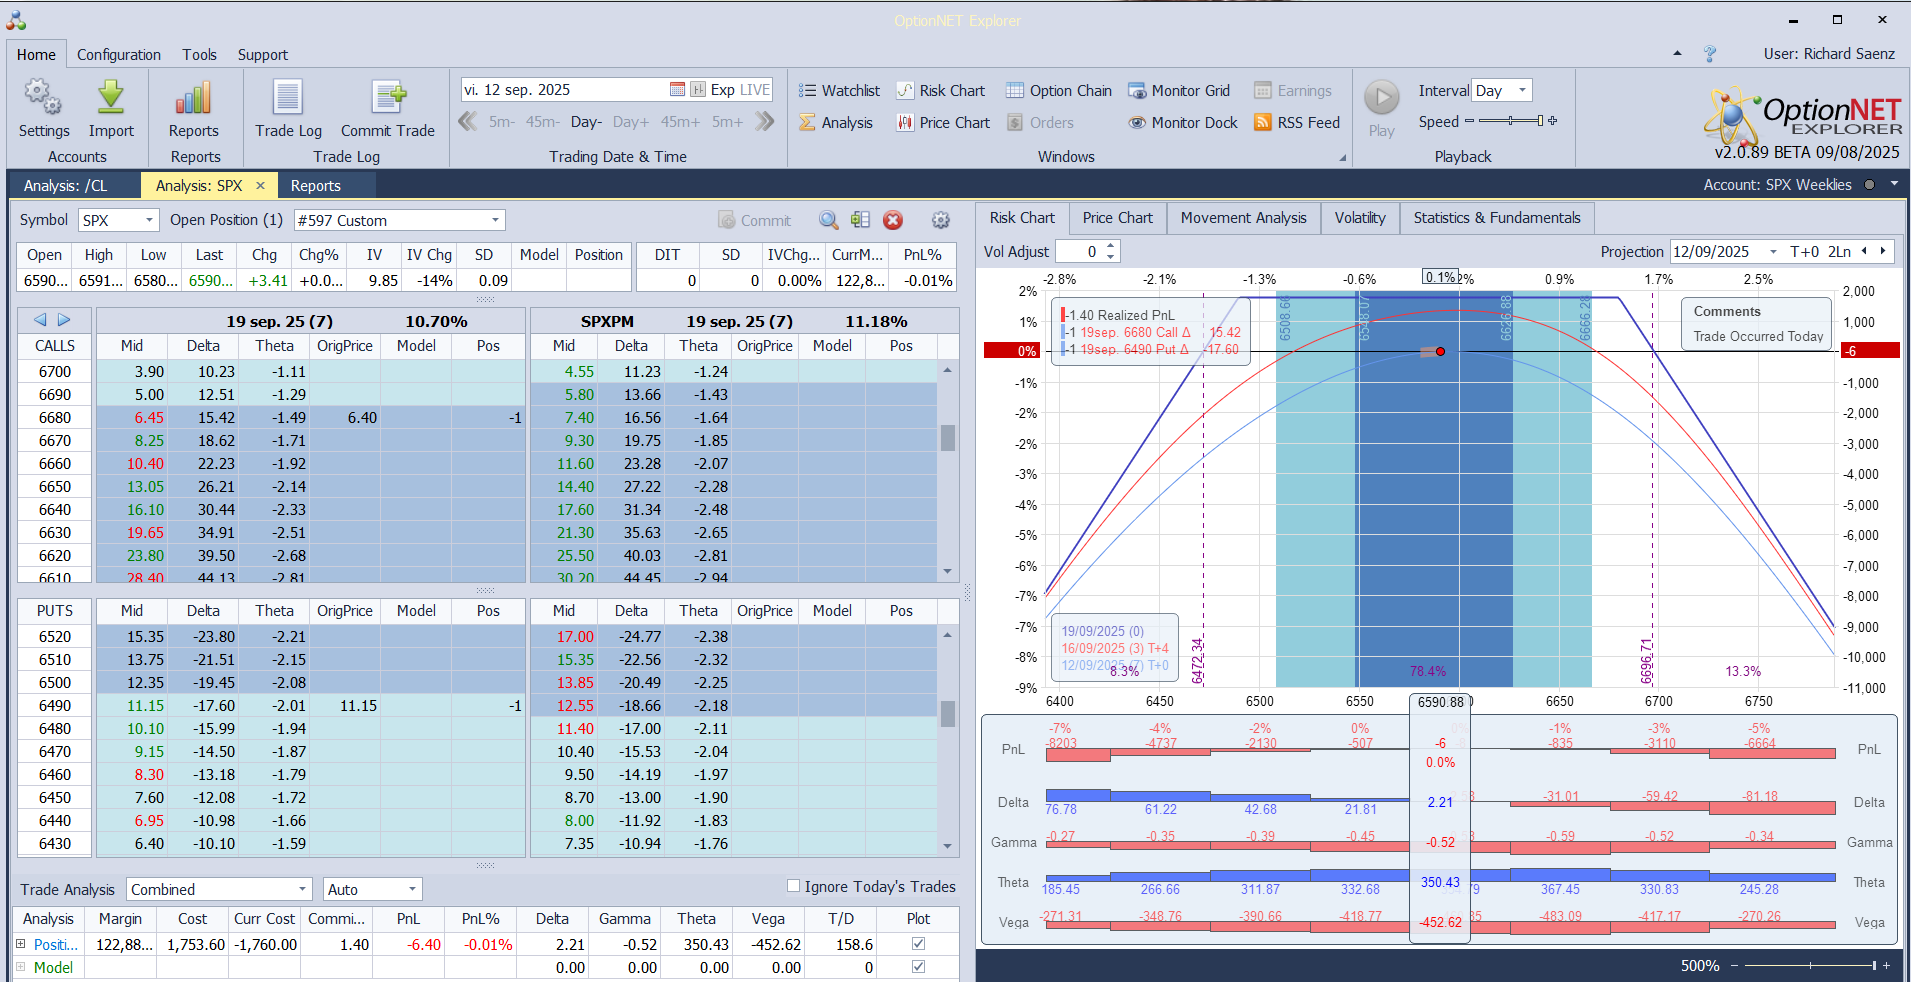Click the 45m+ step forward button
The height and width of the screenshot is (982, 1911).
point(680,122)
